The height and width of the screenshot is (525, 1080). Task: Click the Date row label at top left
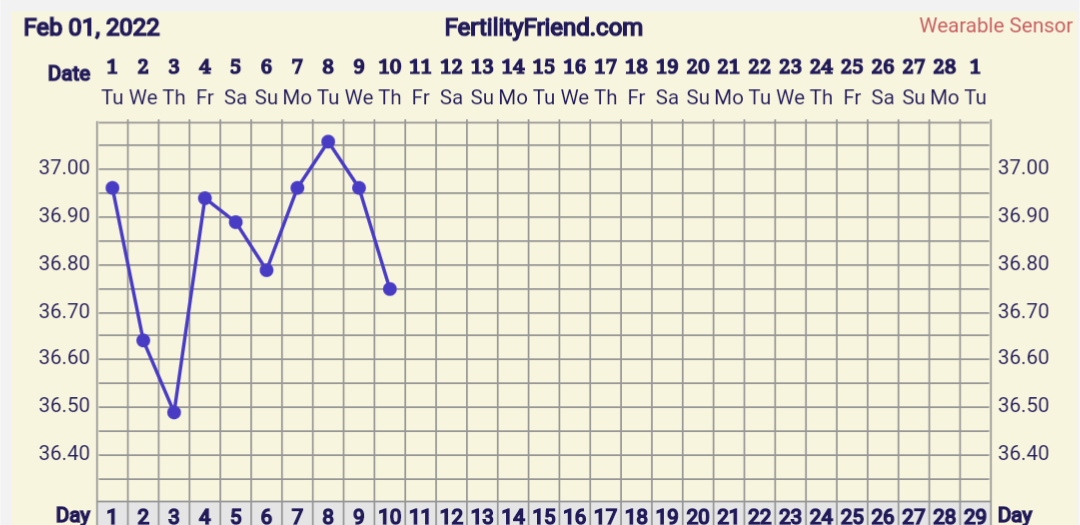(x=69, y=73)
